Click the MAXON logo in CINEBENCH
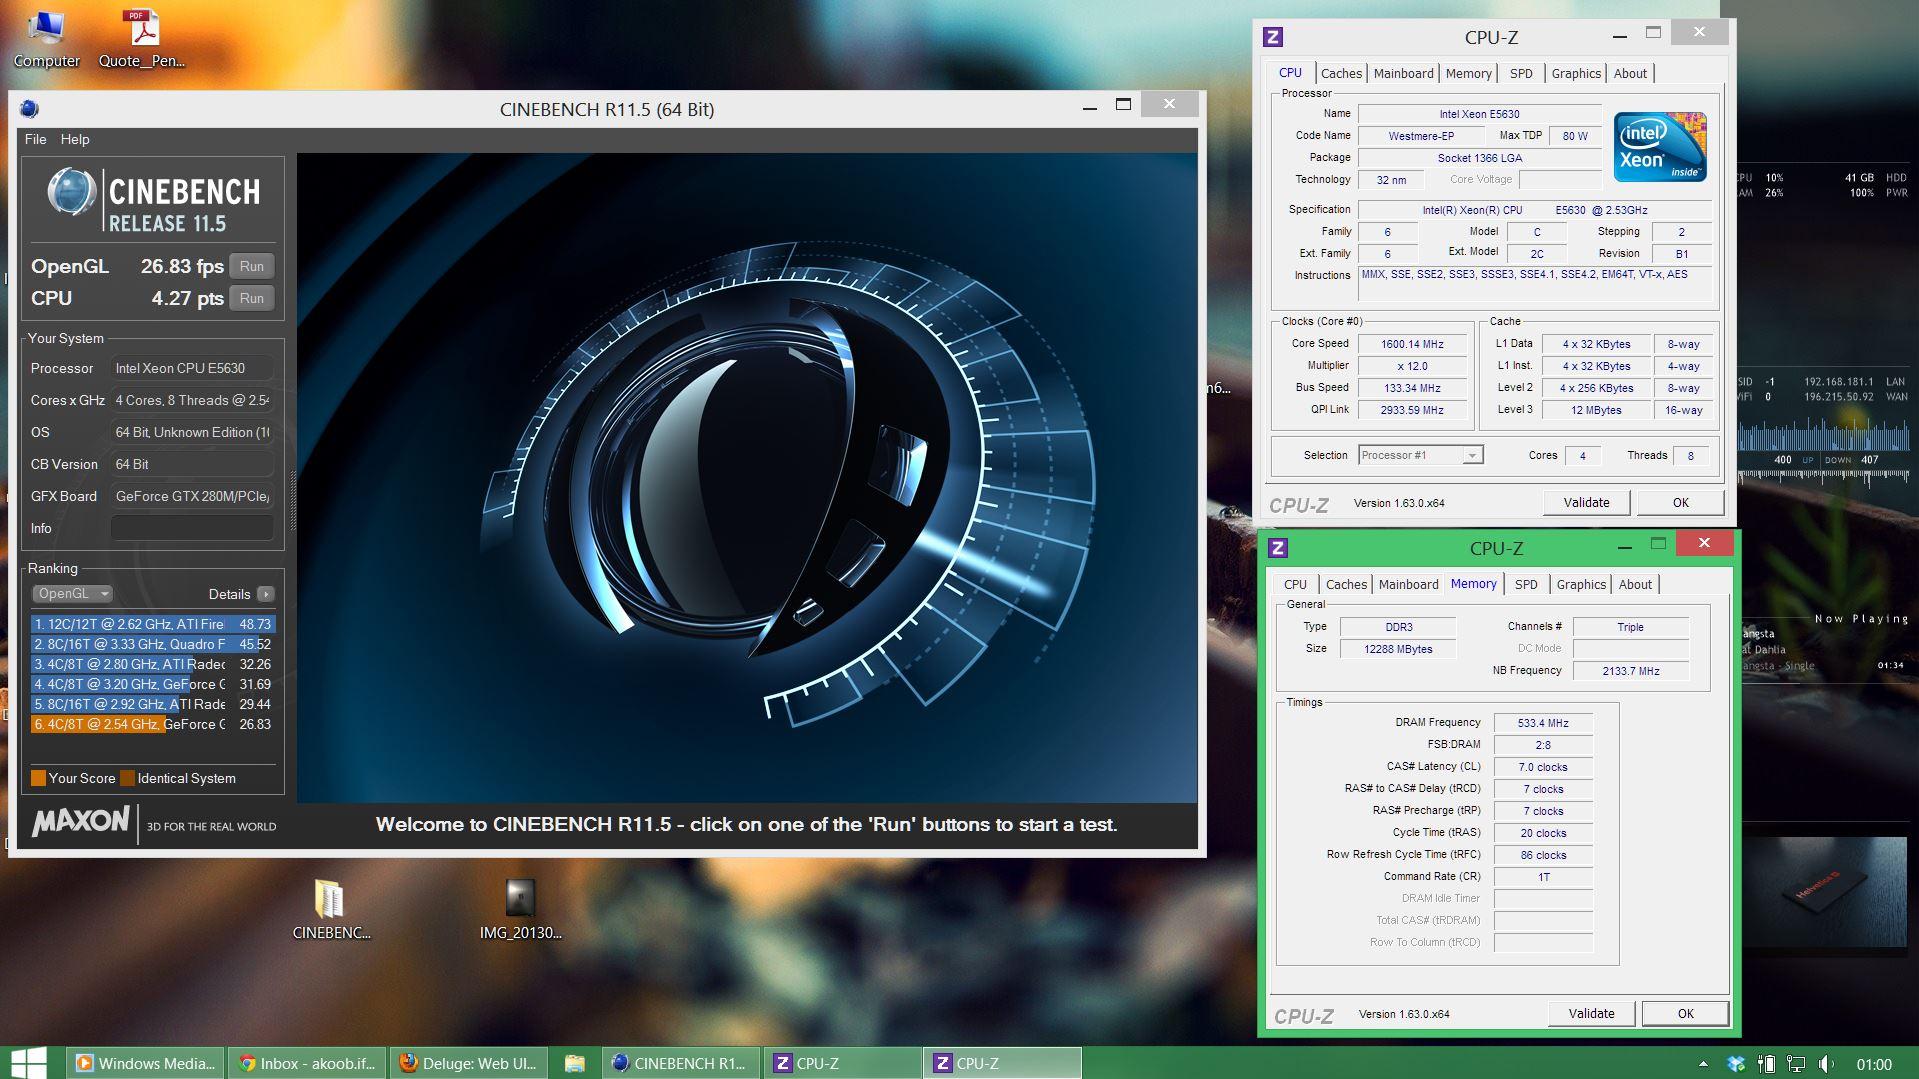The image size is (1919, 1079). 80,823
